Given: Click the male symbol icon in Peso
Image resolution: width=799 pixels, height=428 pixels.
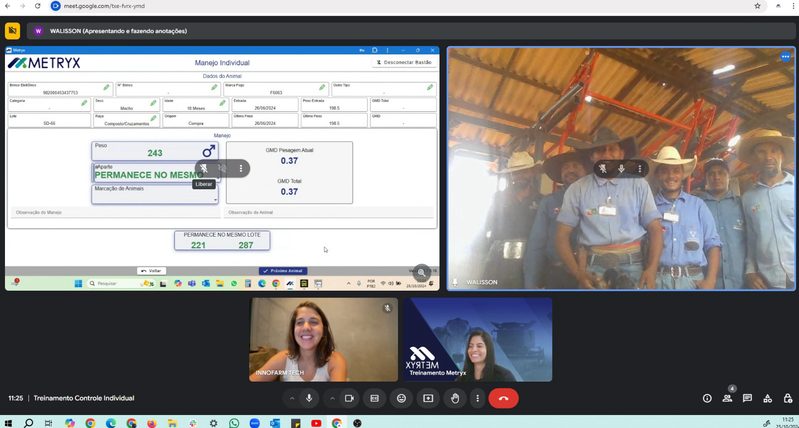Looking at the screenshot, I should pyautogui.click(x=208, y=151).
